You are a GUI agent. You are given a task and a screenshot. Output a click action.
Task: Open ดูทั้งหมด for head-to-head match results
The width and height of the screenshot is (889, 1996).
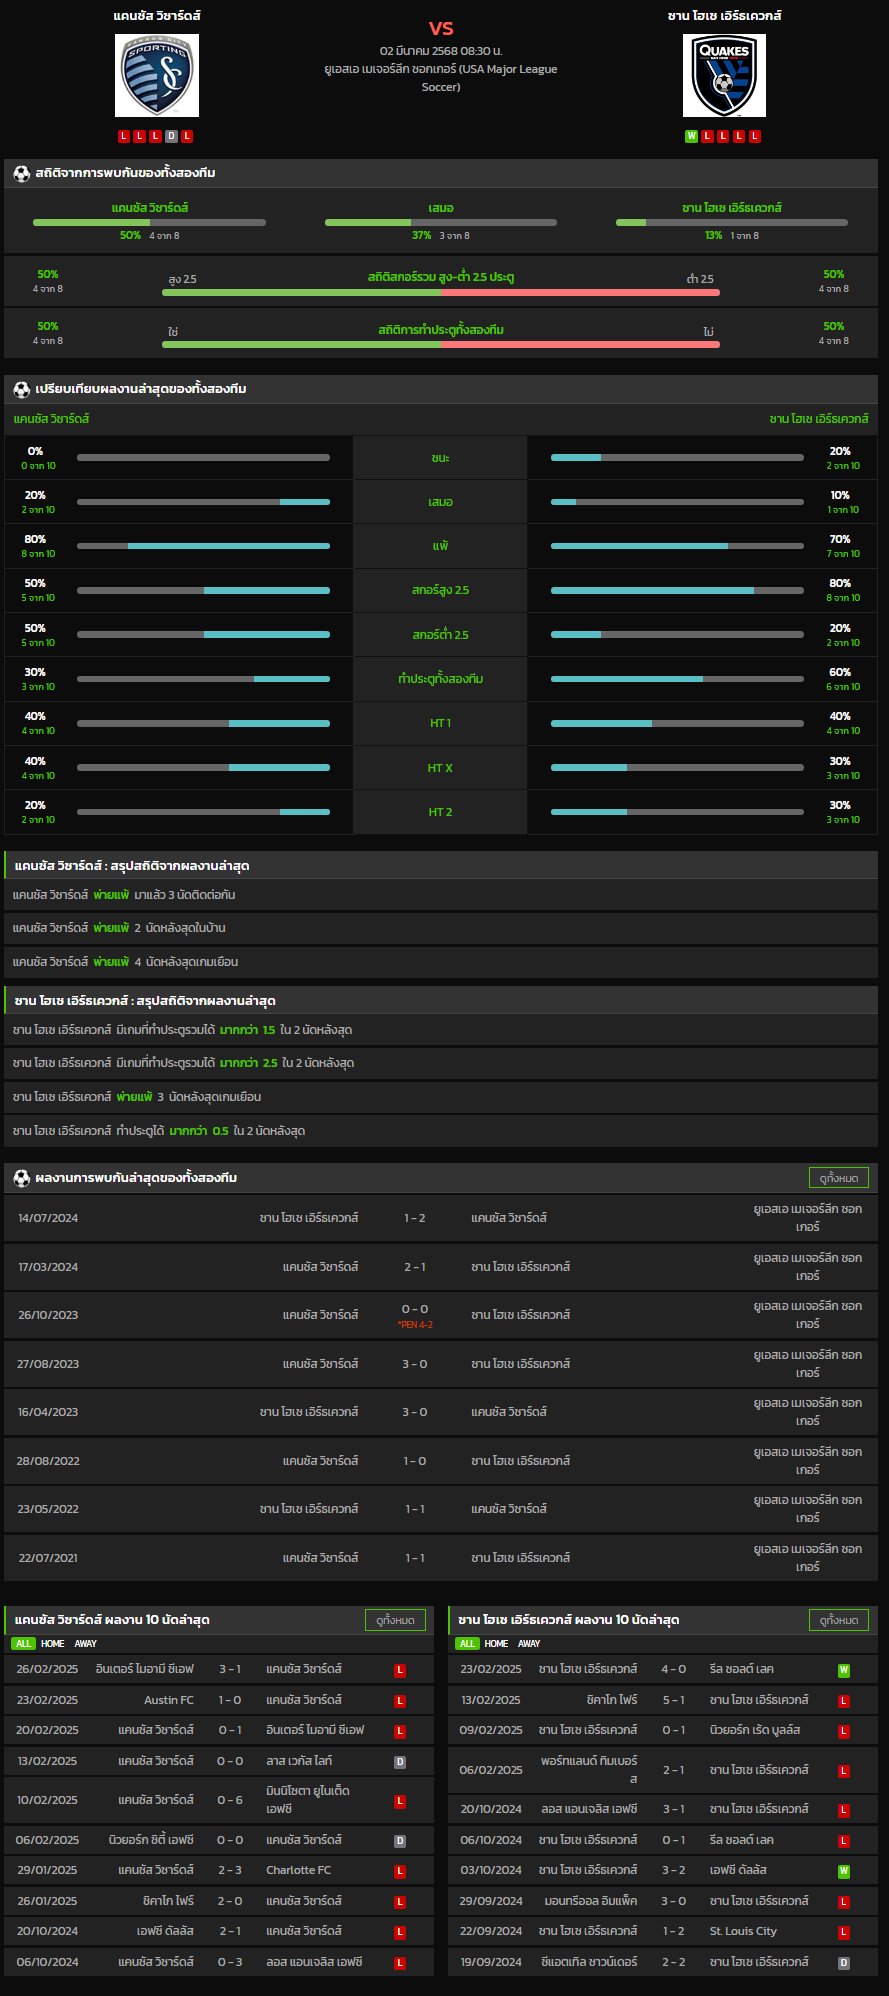click(839, 1178)
